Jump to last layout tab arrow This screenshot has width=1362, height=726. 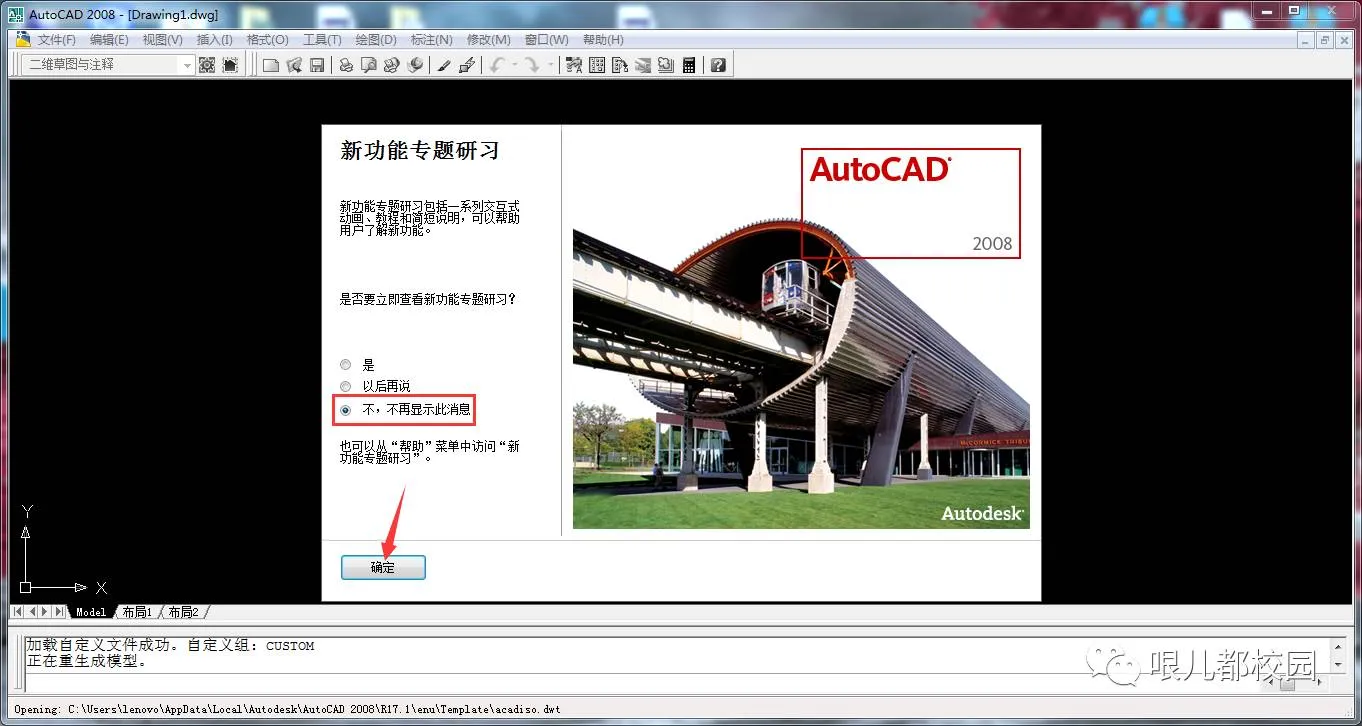60,611
